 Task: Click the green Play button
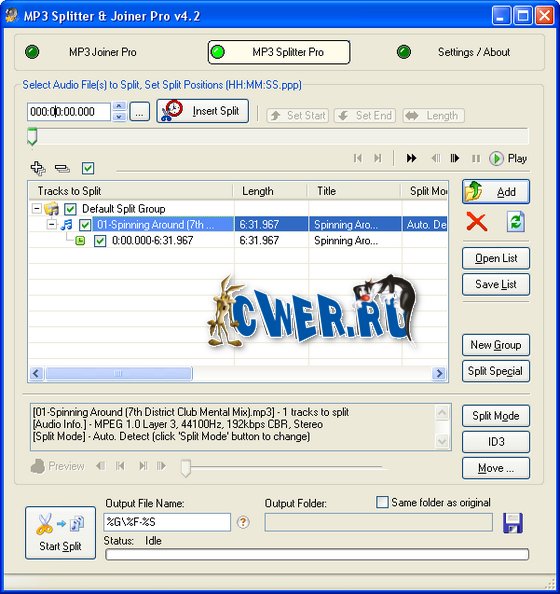[508, 158]
